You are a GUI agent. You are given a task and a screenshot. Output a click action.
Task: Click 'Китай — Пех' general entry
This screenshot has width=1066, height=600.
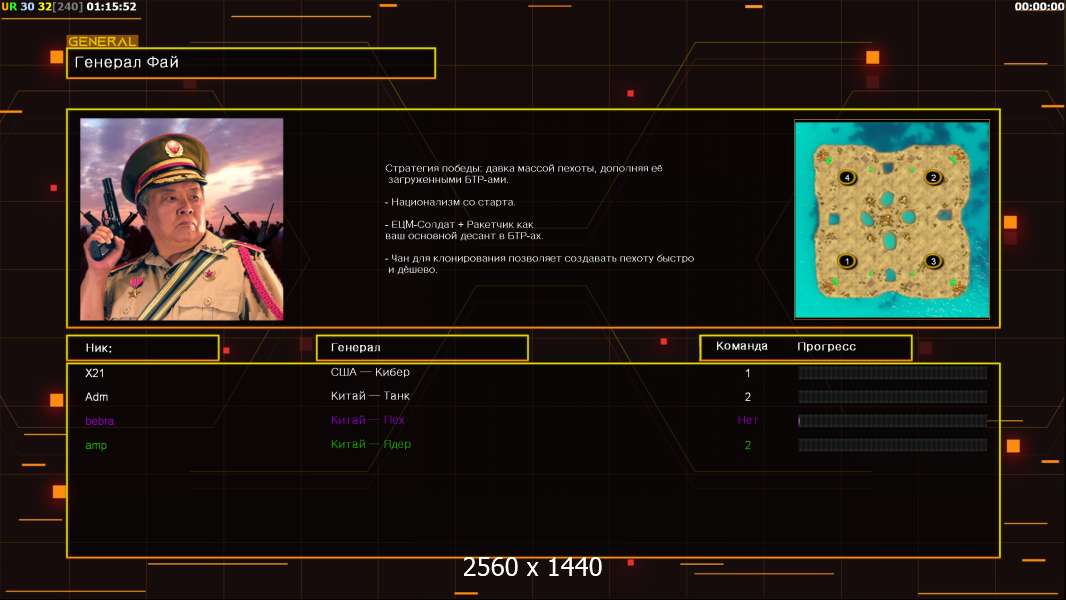pyautogui.click(x=367, y=420)
